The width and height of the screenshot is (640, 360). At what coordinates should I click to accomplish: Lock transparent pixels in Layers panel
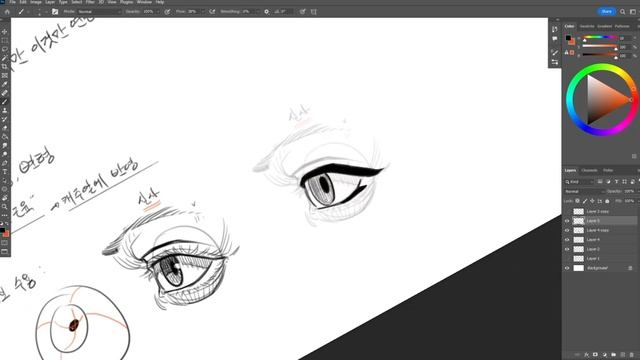pos(577,201)
